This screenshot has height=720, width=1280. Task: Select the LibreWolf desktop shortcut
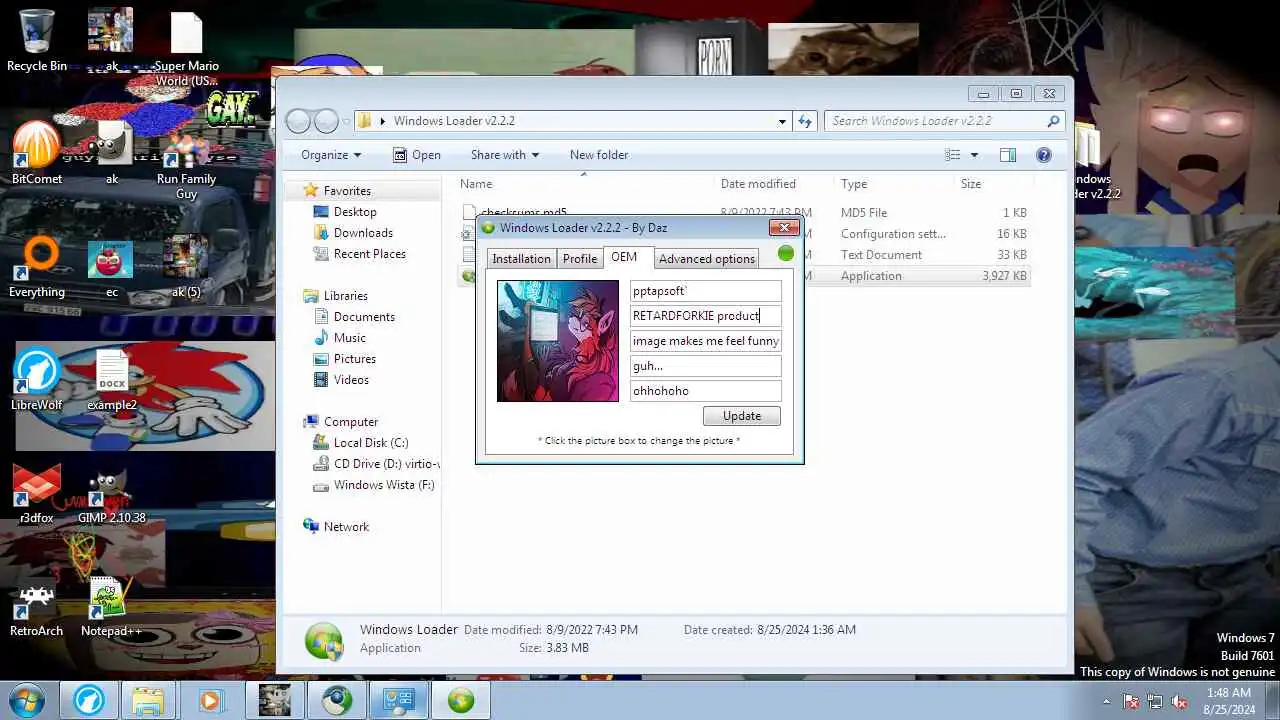pos(37,378)
